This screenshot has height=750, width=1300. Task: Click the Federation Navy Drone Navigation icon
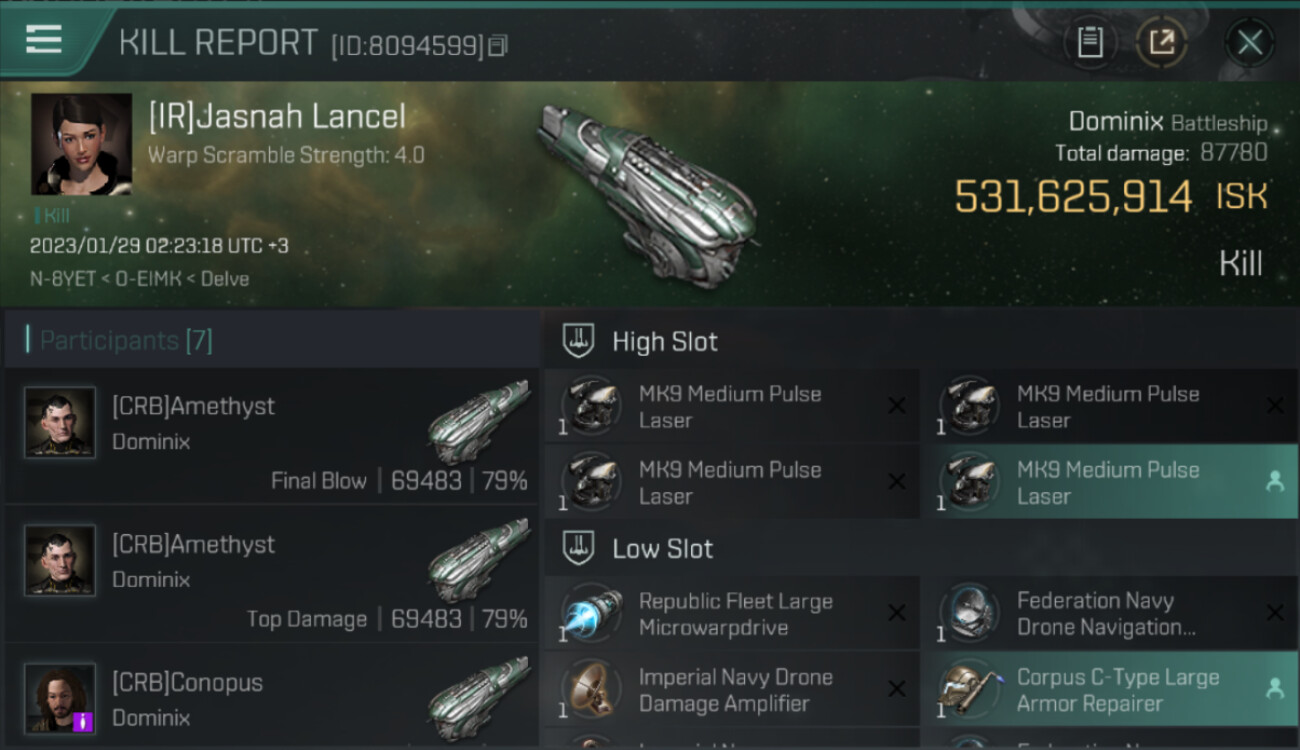pos(969,613)
